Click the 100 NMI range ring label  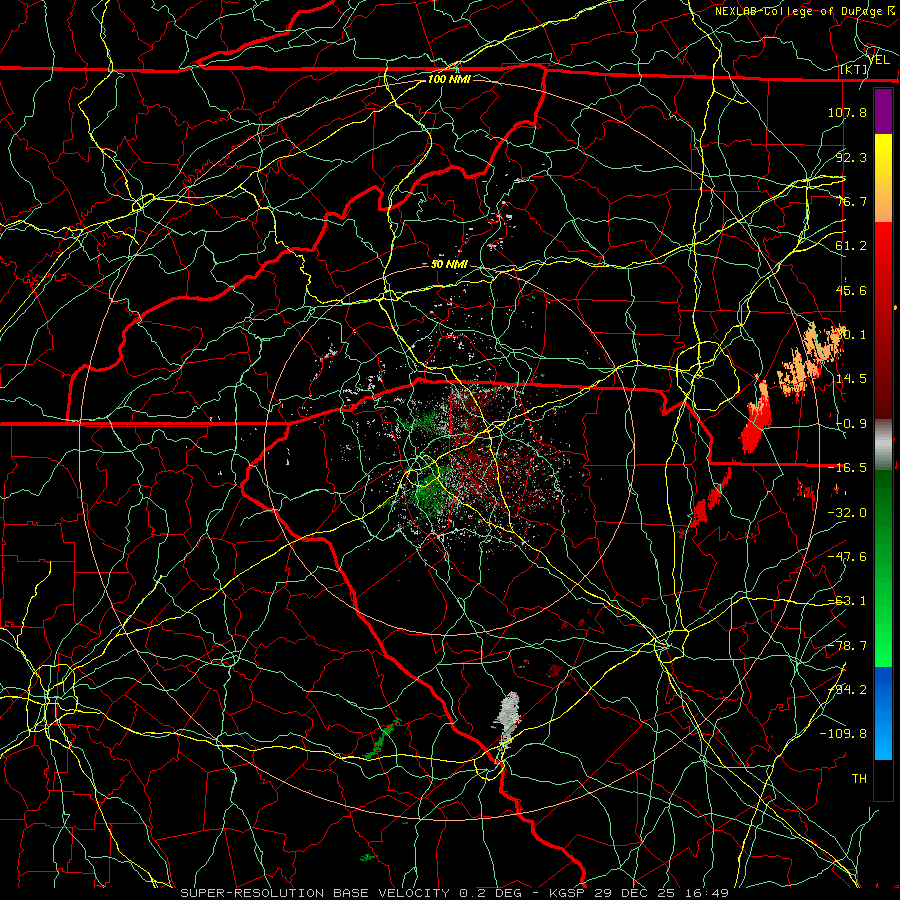coord(449,79)
